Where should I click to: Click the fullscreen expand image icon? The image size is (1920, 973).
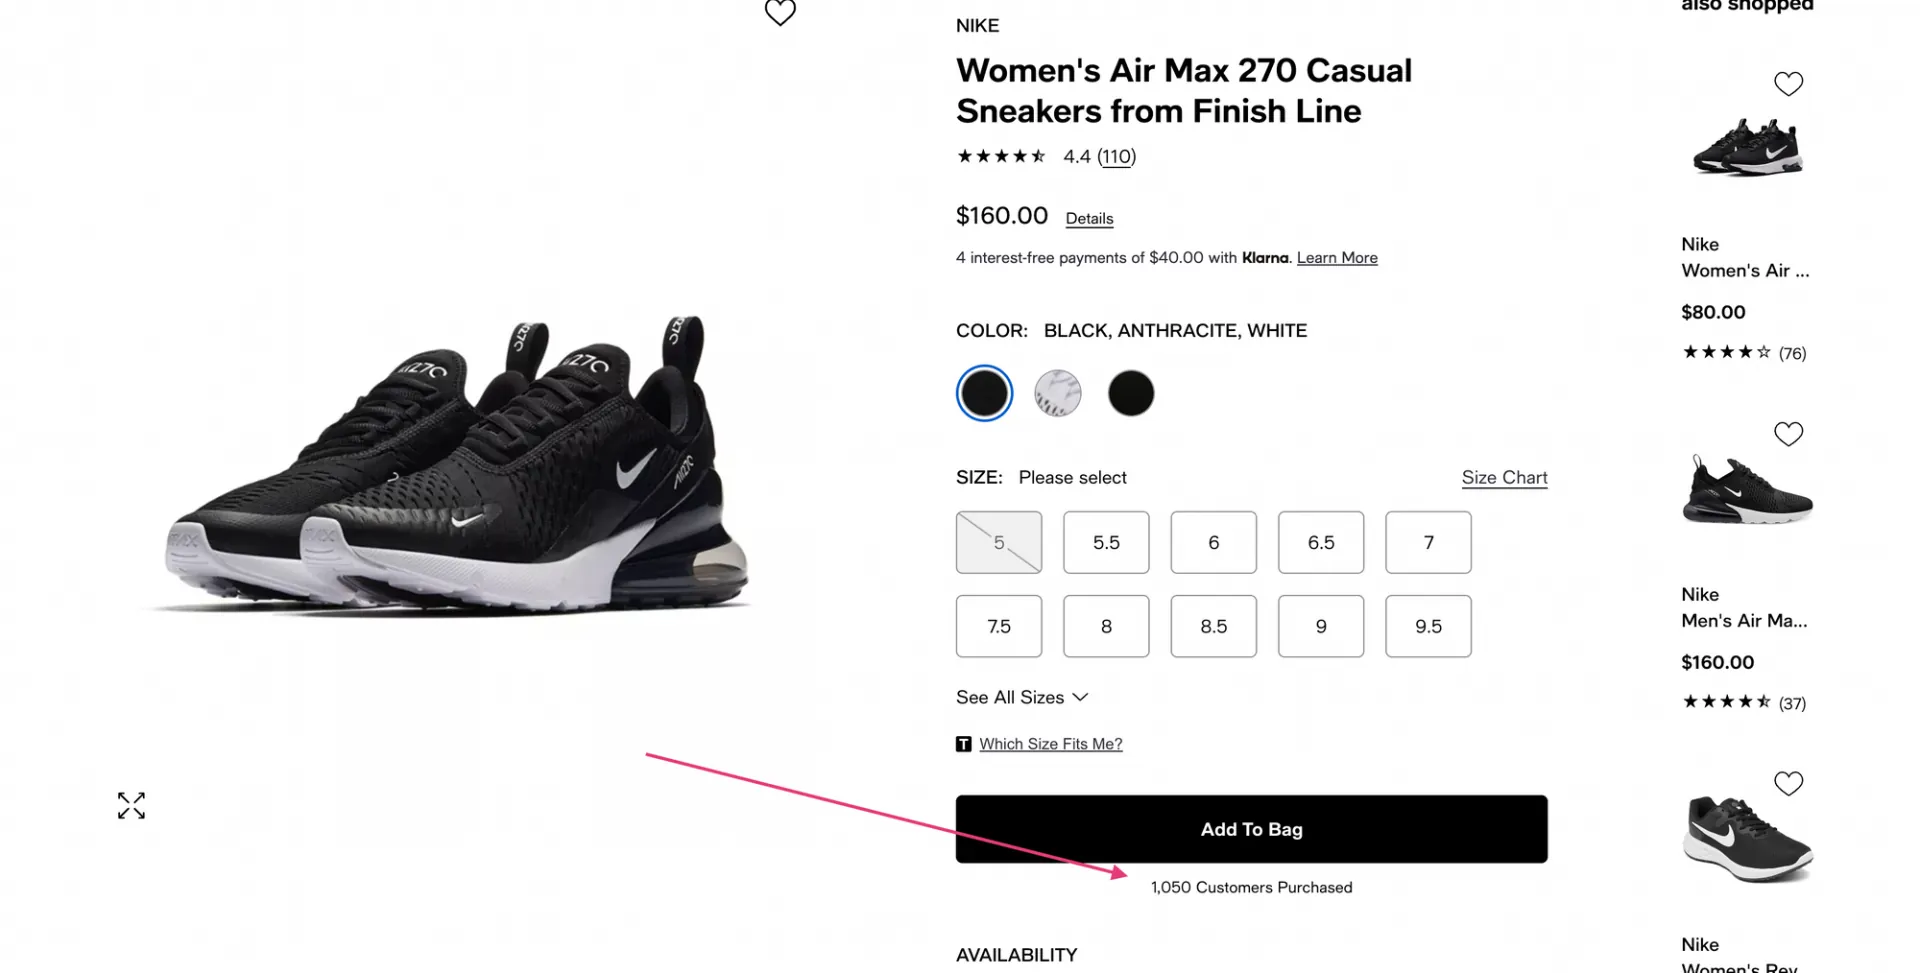(131, 806)
